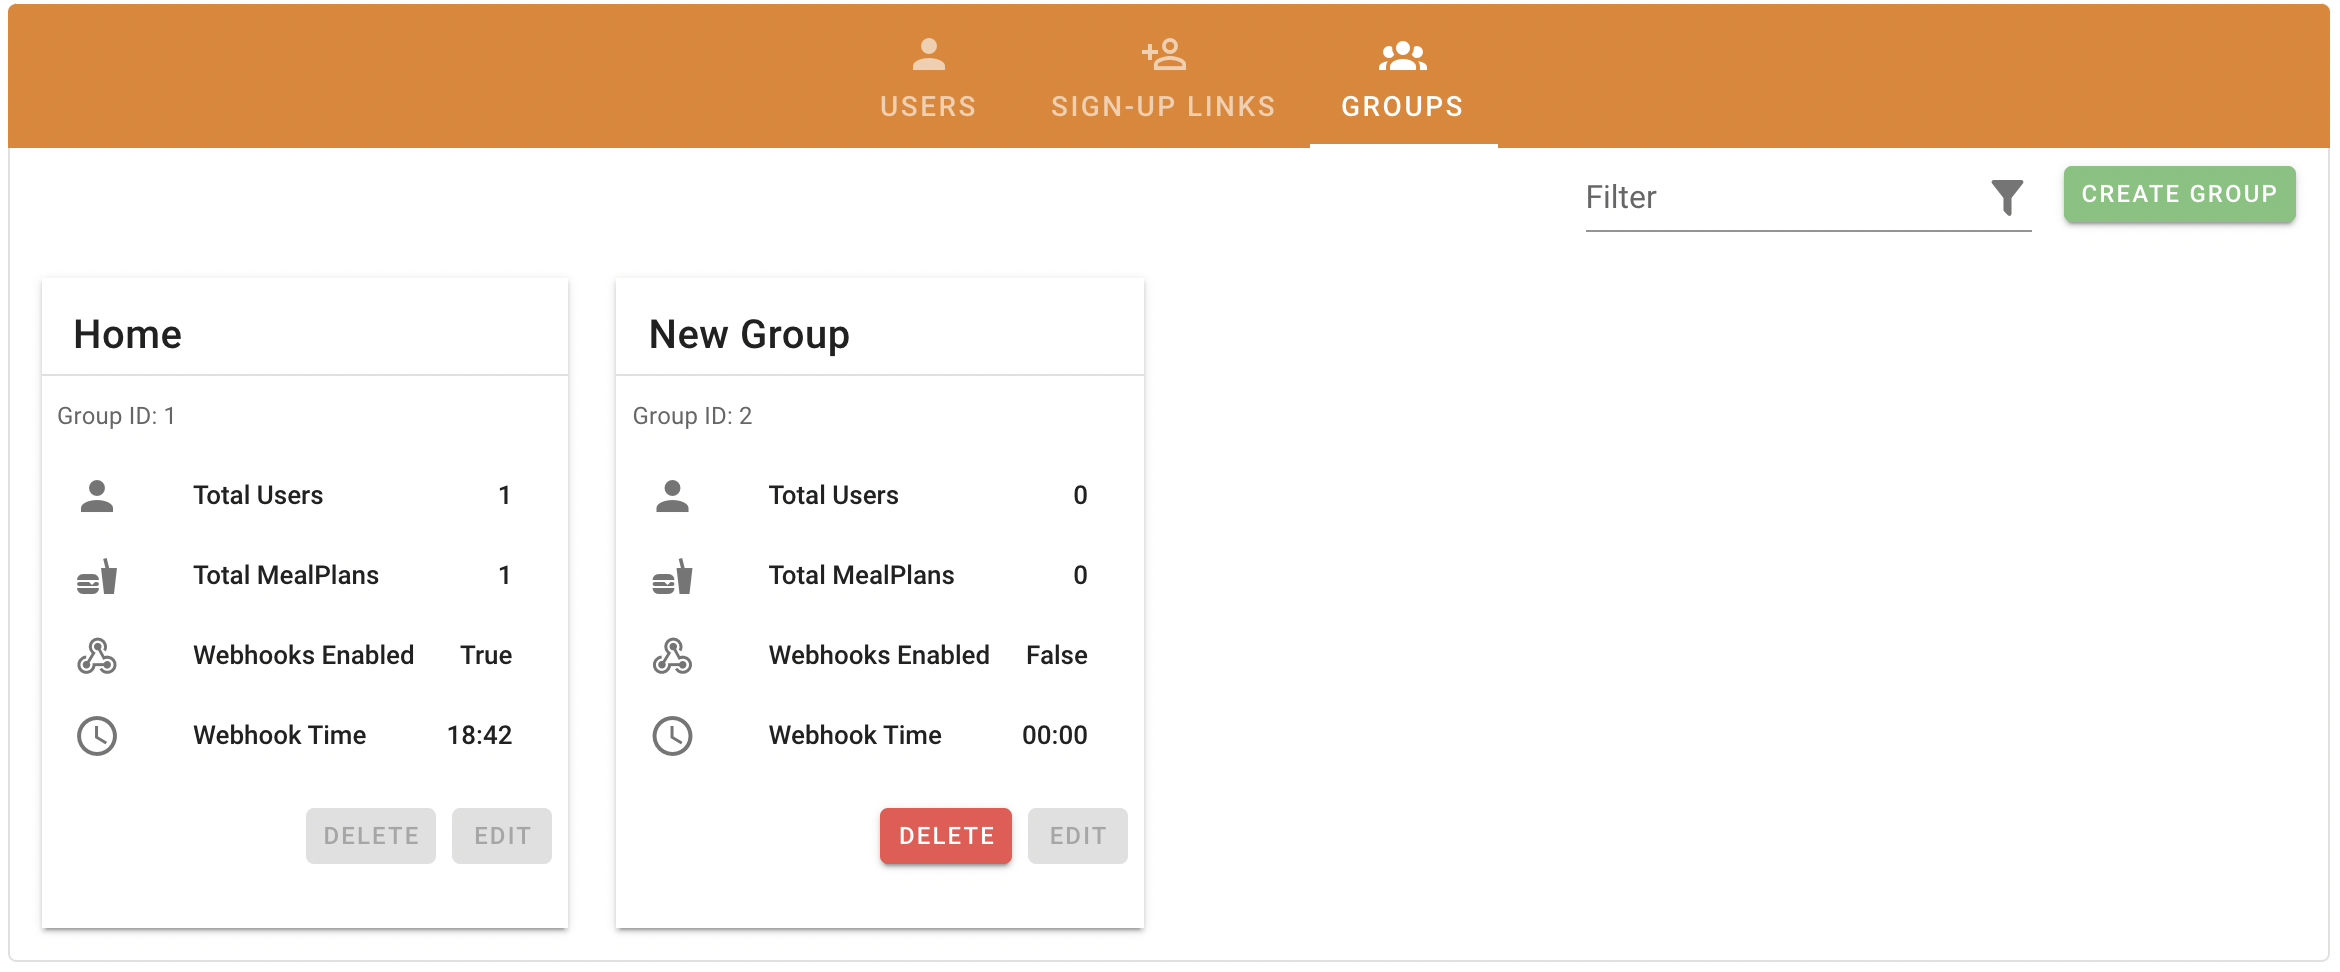Delete the New Group group
The width and height of the screenshot is (2340, 972).
point(945,836)
